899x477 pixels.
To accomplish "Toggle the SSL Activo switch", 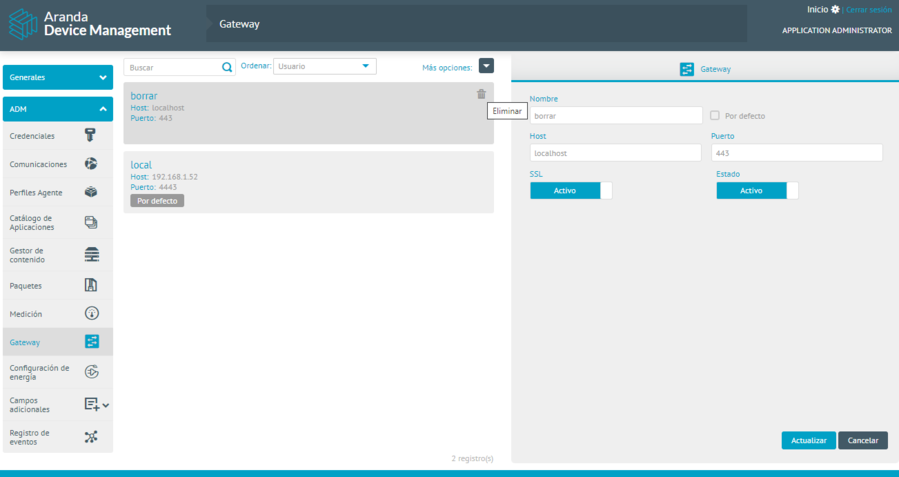I will point(570,191).
